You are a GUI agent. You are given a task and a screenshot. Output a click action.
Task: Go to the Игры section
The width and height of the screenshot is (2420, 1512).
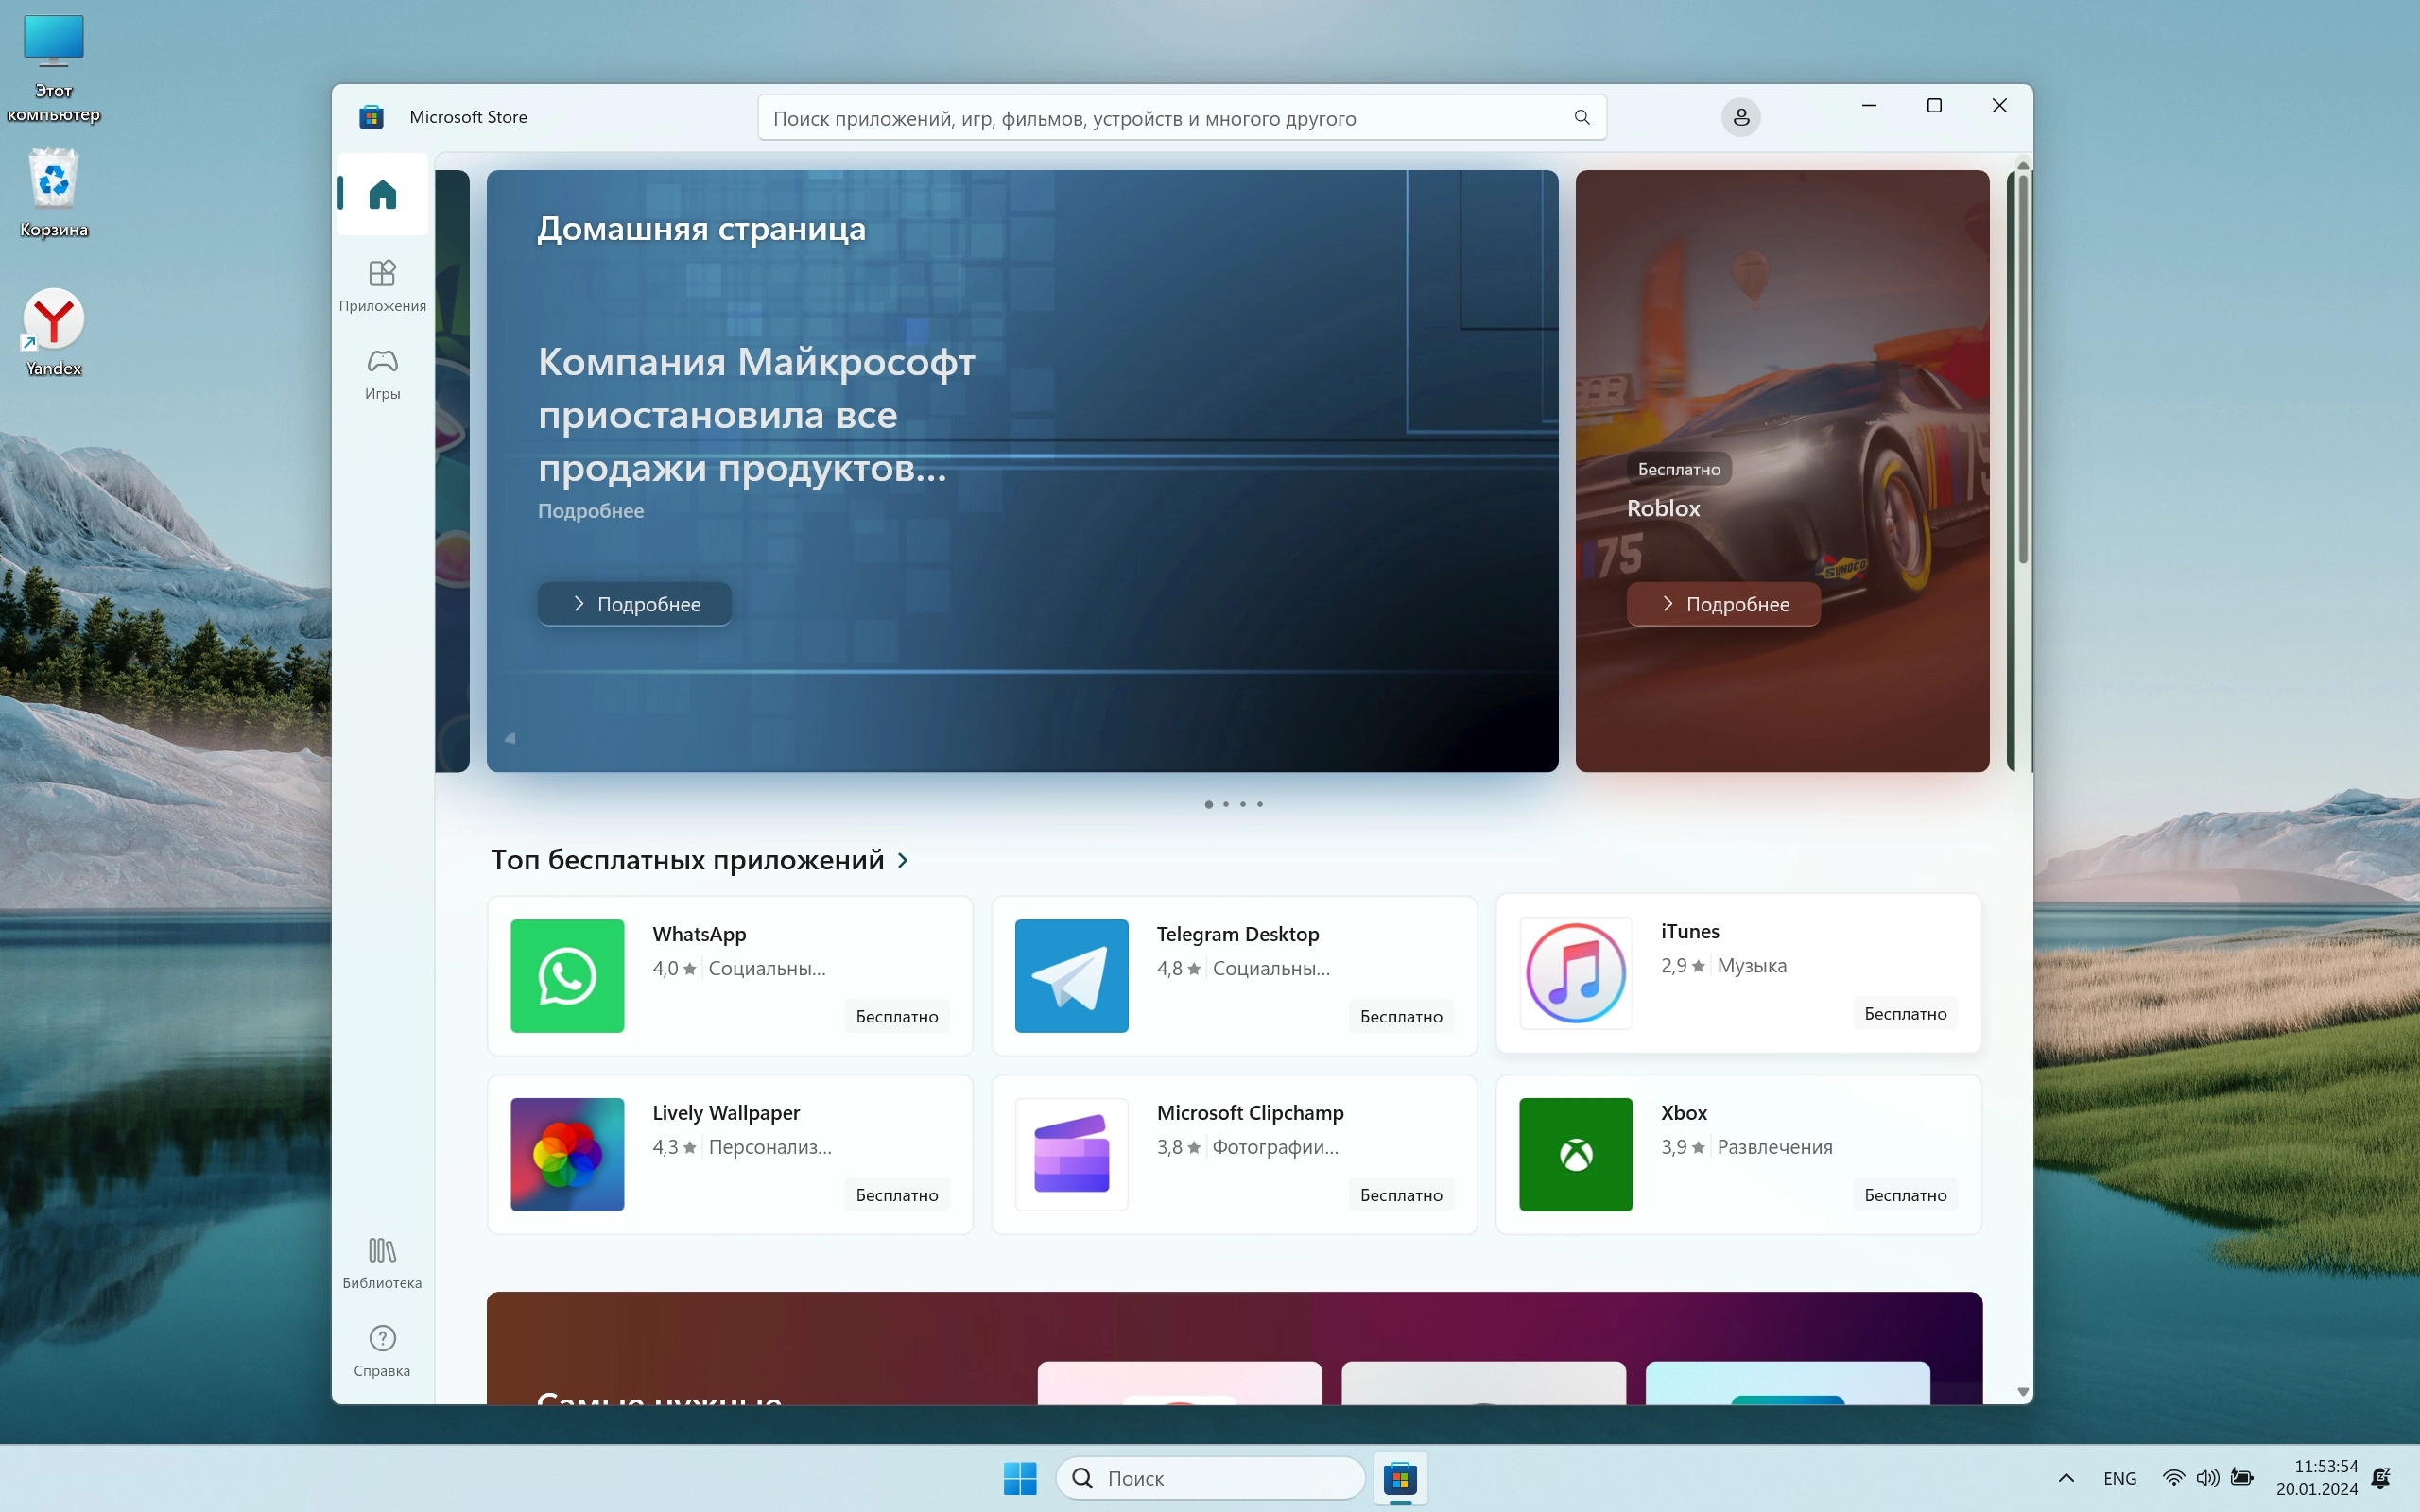tap(382, 373)
